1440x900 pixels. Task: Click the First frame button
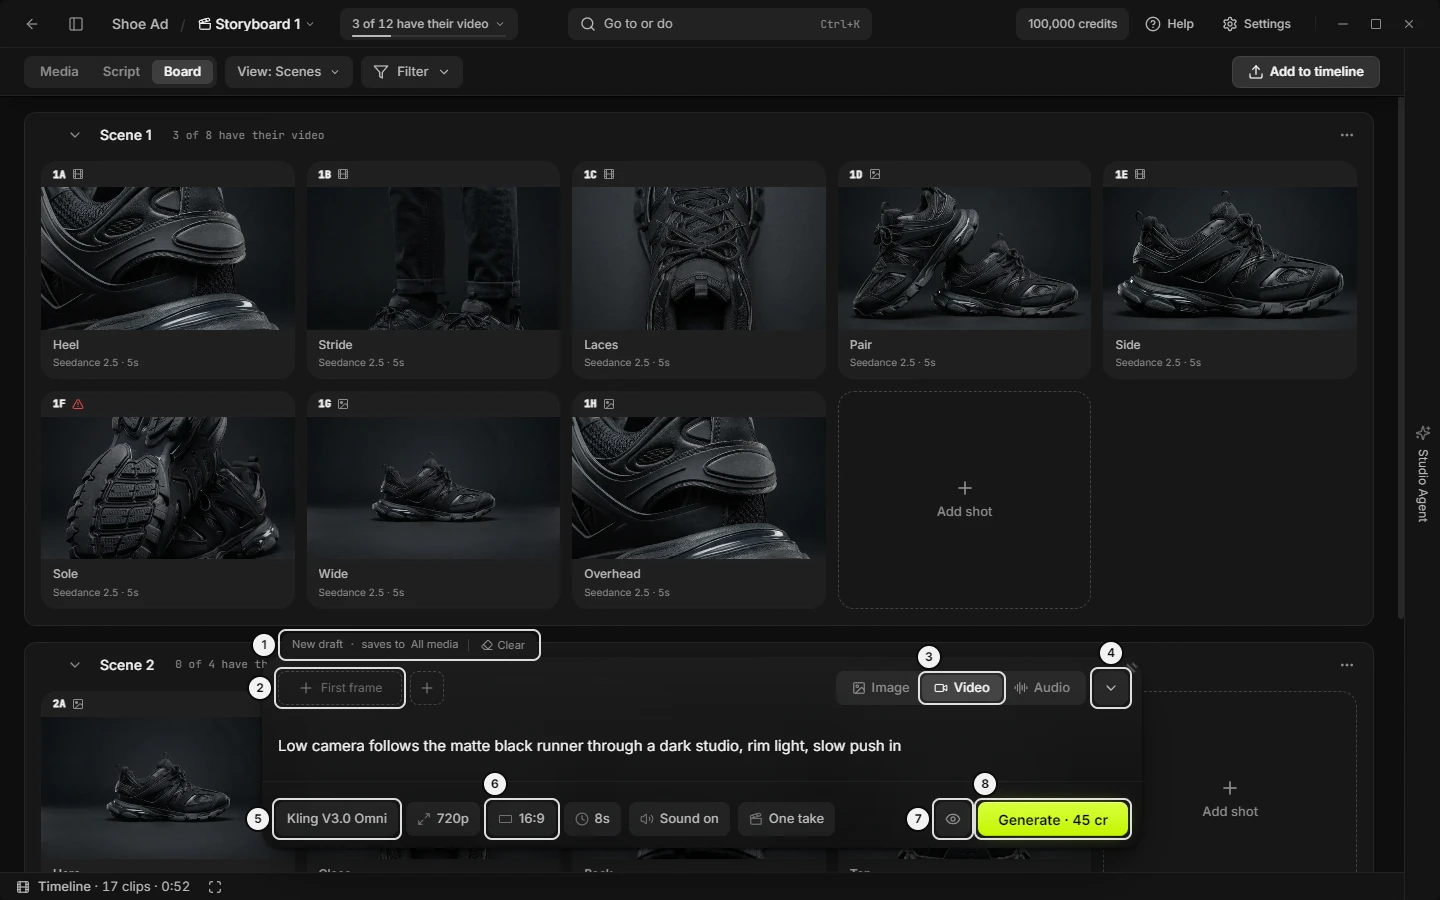(x=340, y=688)
